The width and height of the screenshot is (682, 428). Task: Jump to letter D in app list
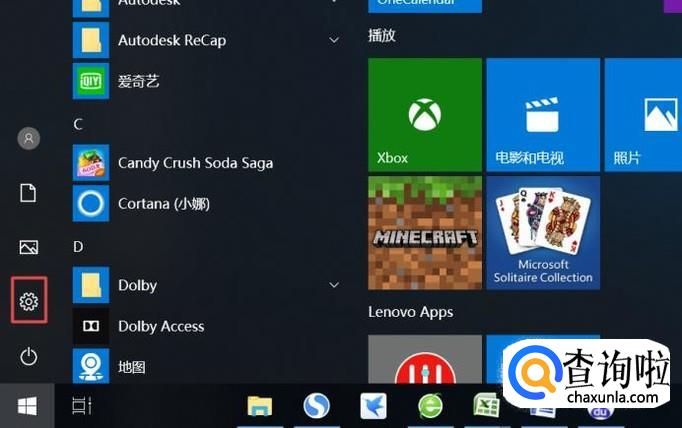[78, 247]
